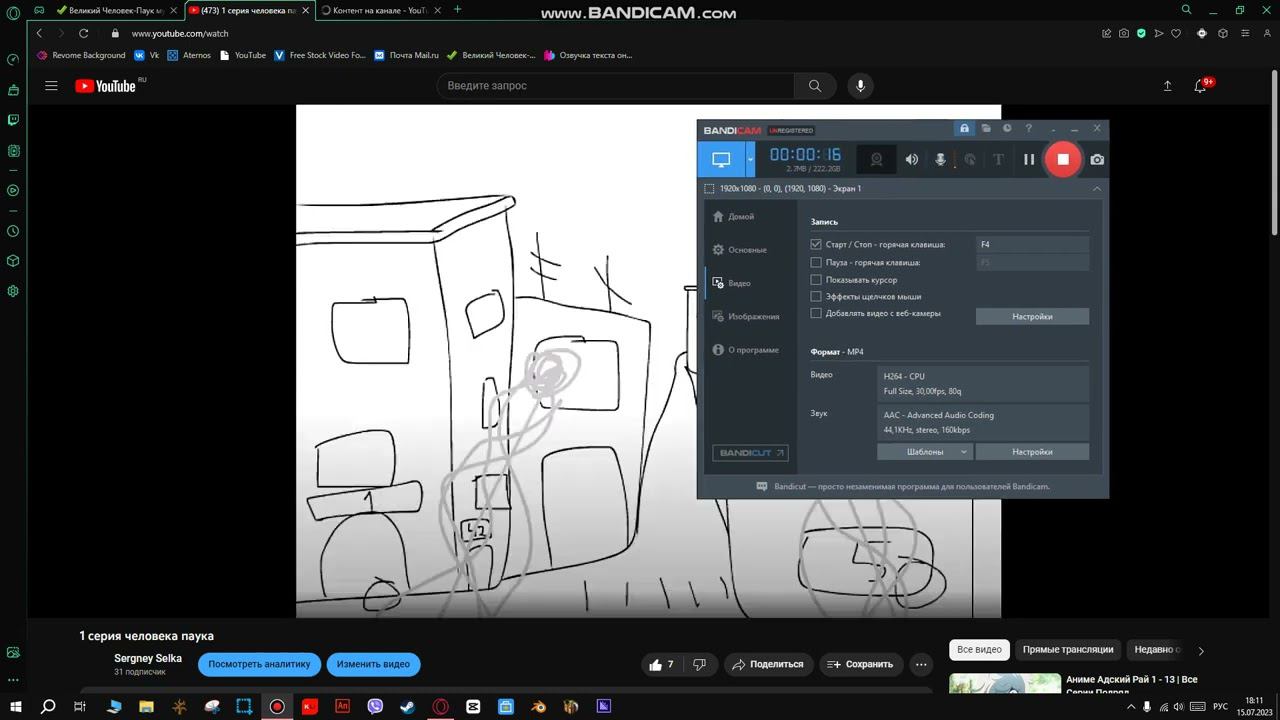This screenshot has width=1280, height=720.
Task: Click Посмотреть аналитику button
Action: (259, 664)
